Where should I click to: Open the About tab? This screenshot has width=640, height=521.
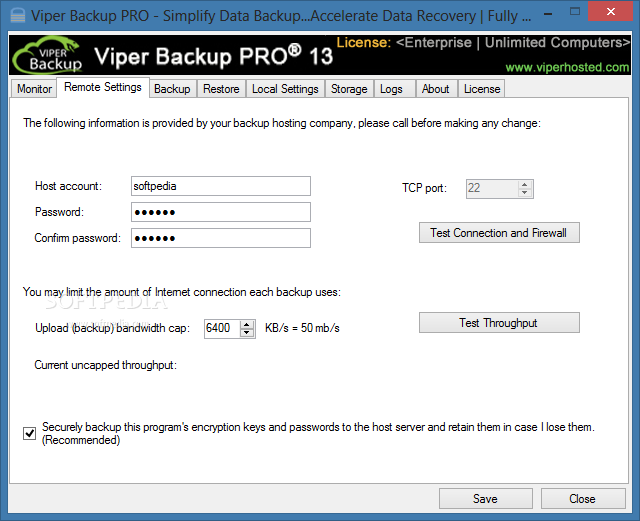coord(436,89)
